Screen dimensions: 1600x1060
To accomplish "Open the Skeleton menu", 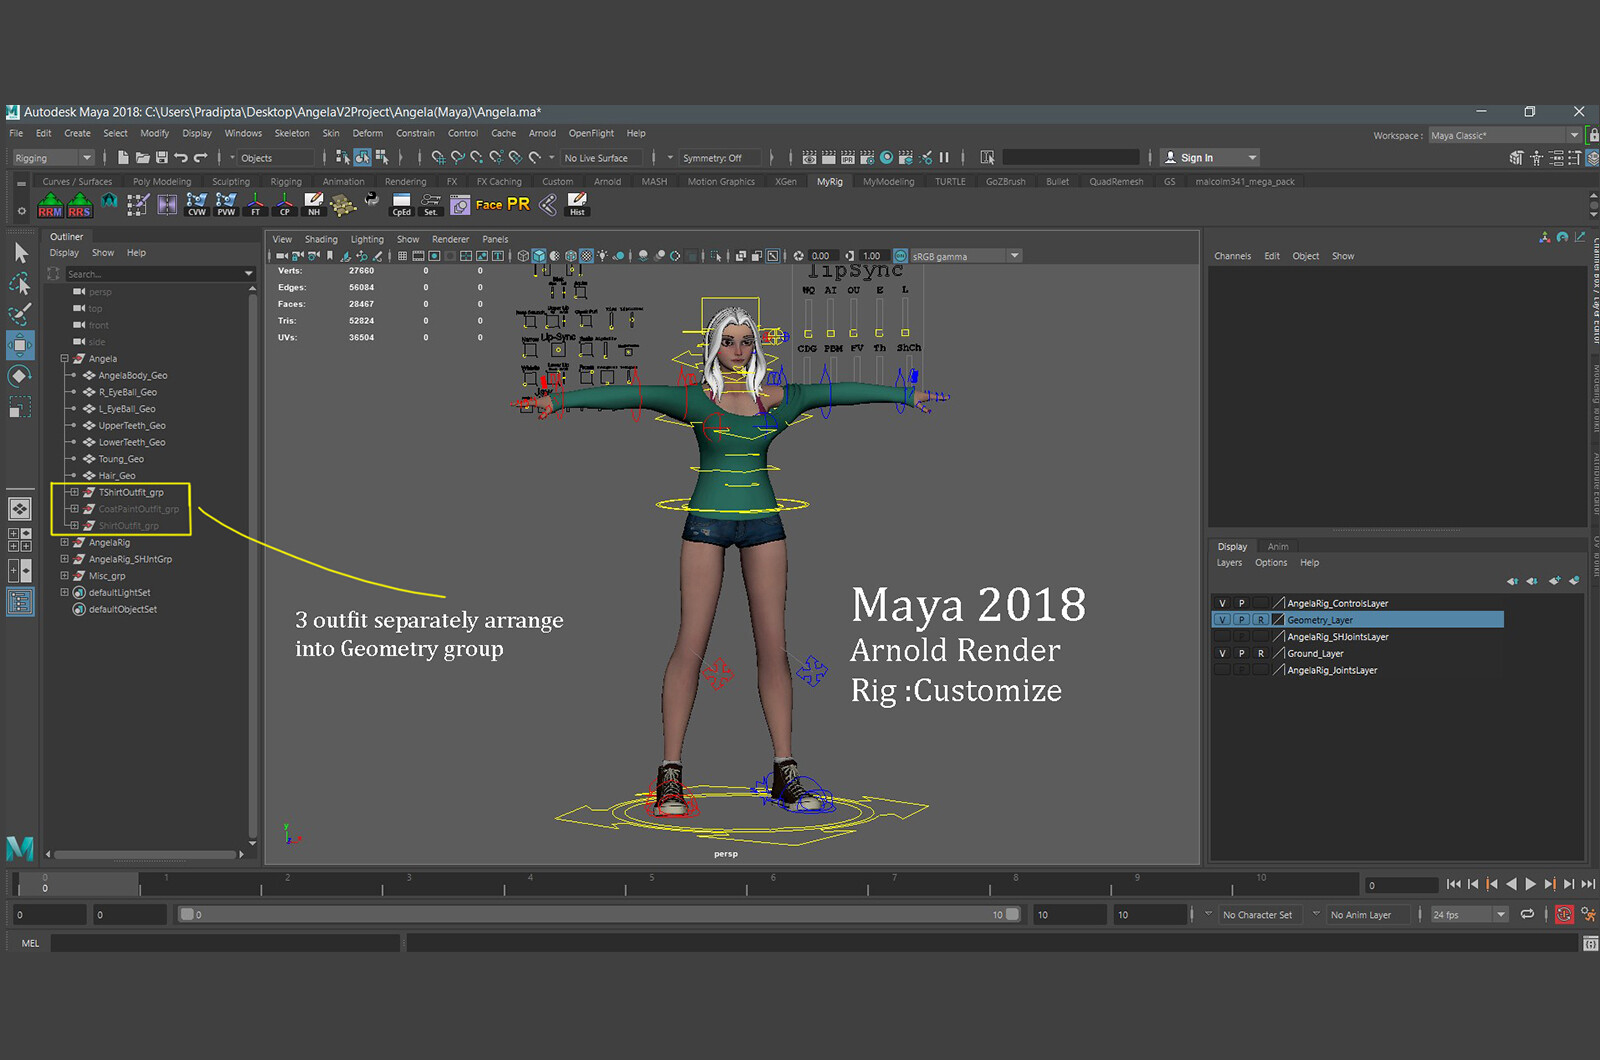I will (x=292, y=133).
